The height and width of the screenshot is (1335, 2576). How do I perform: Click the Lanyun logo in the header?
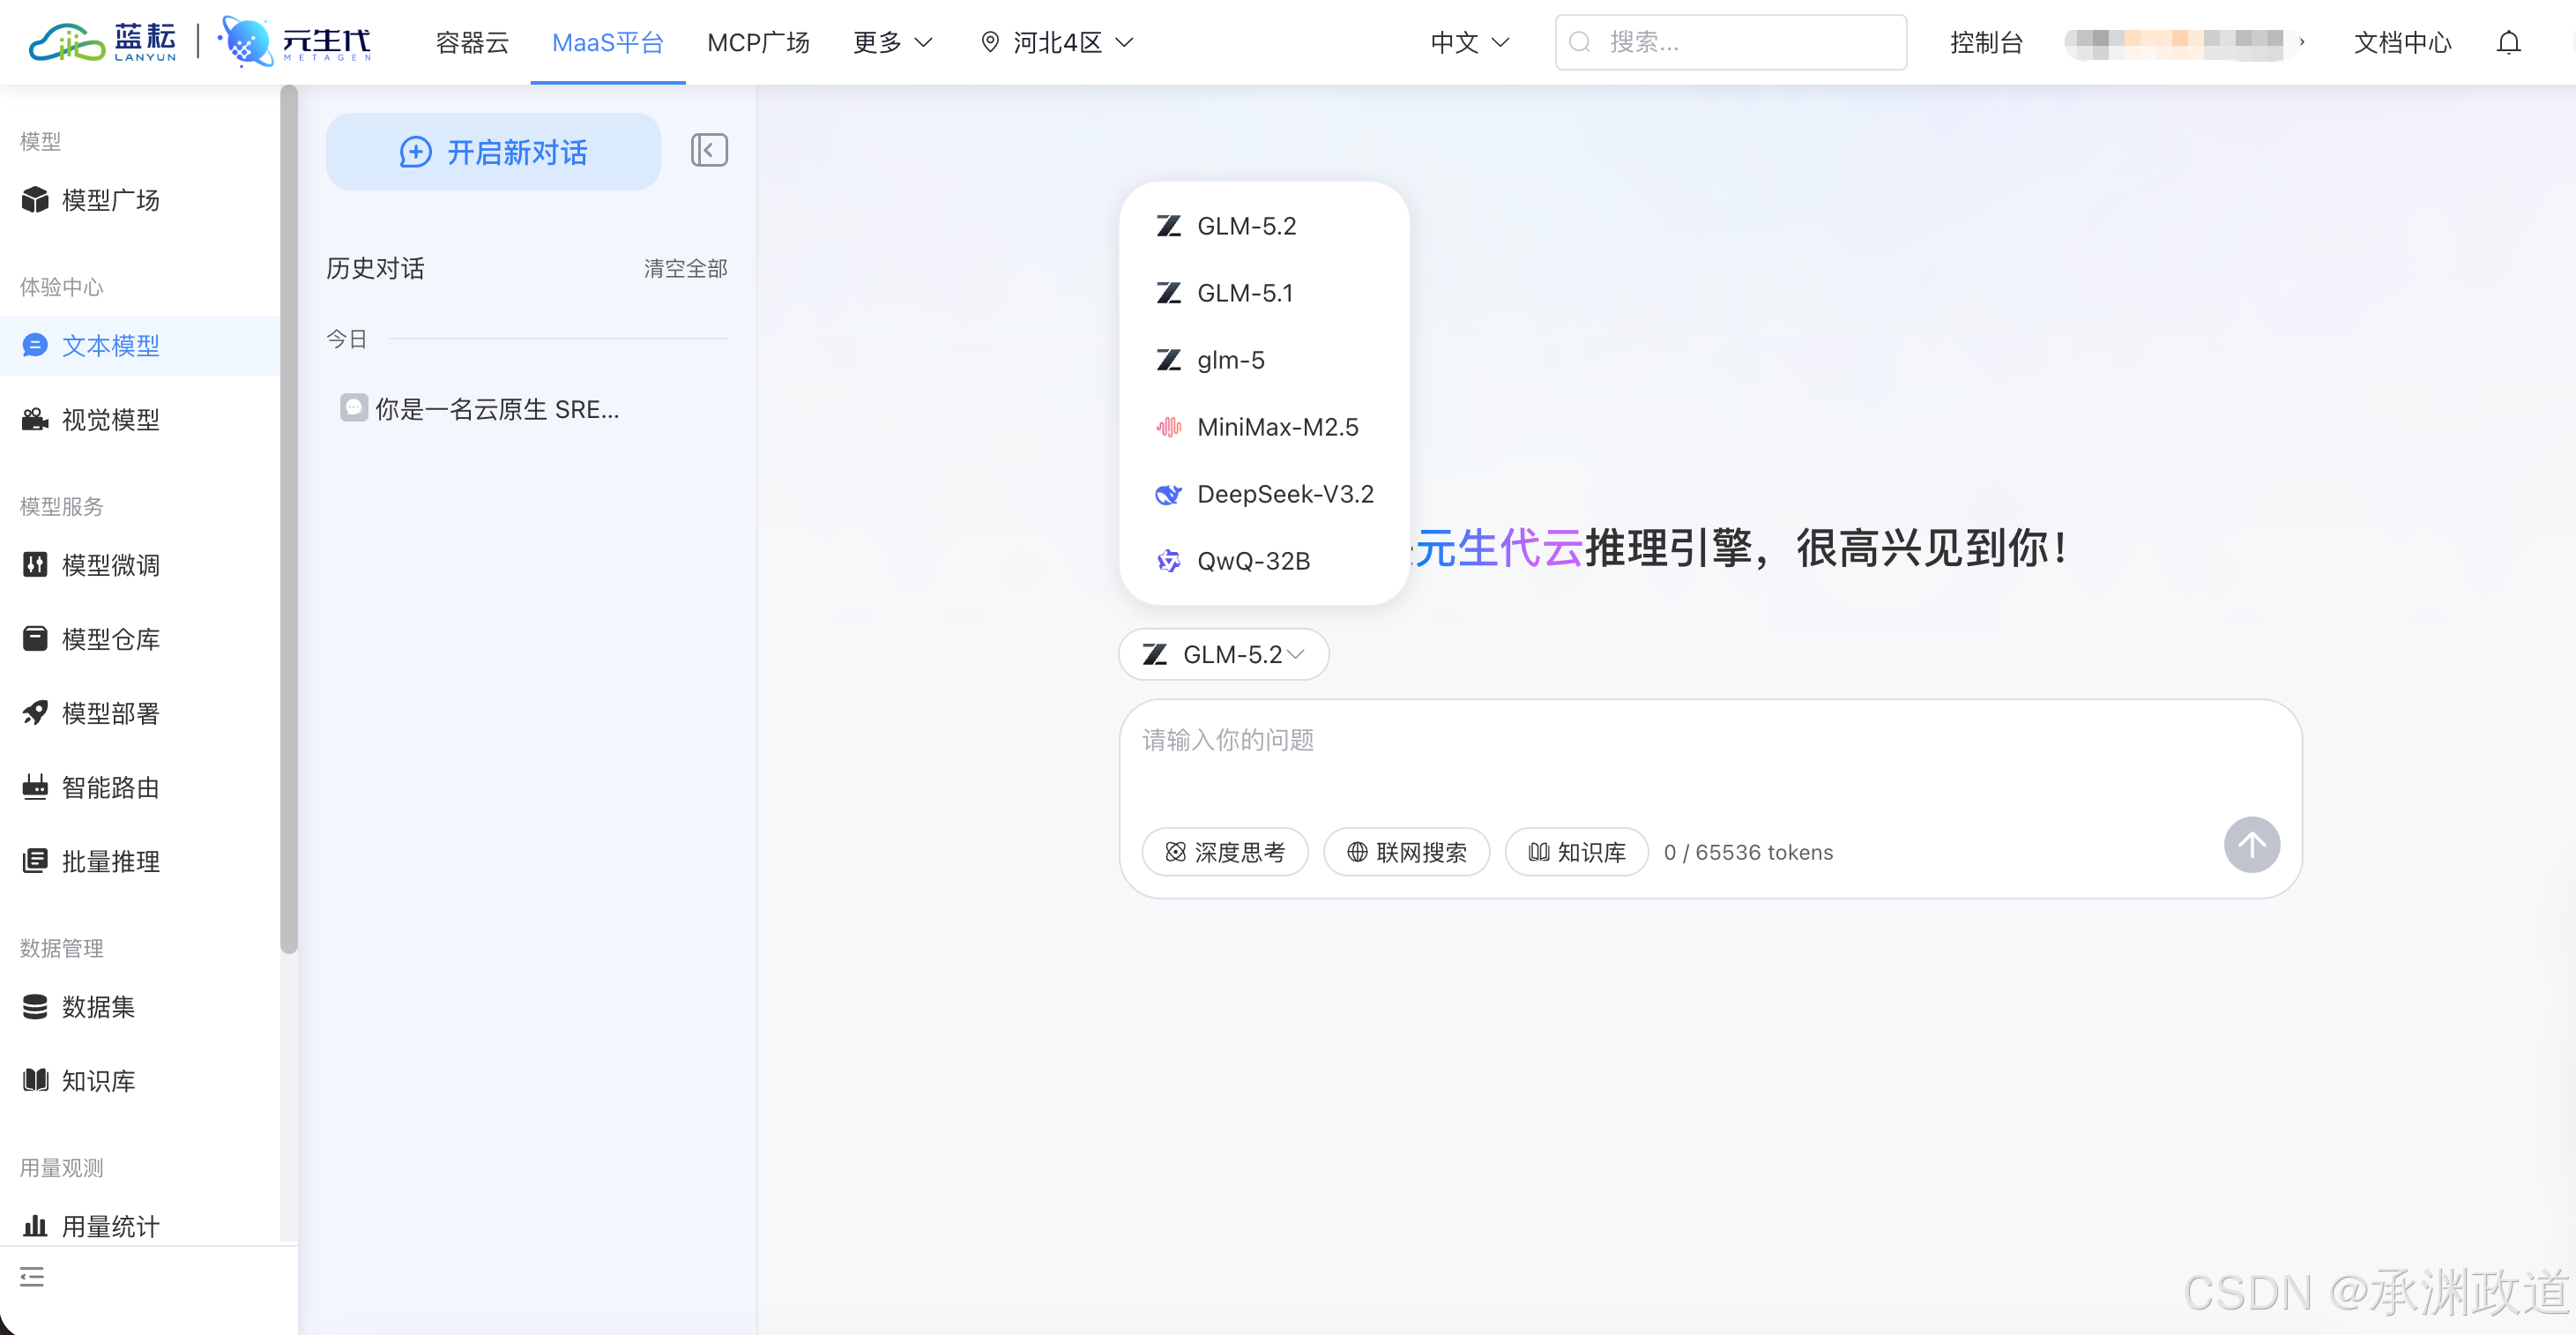102,42
